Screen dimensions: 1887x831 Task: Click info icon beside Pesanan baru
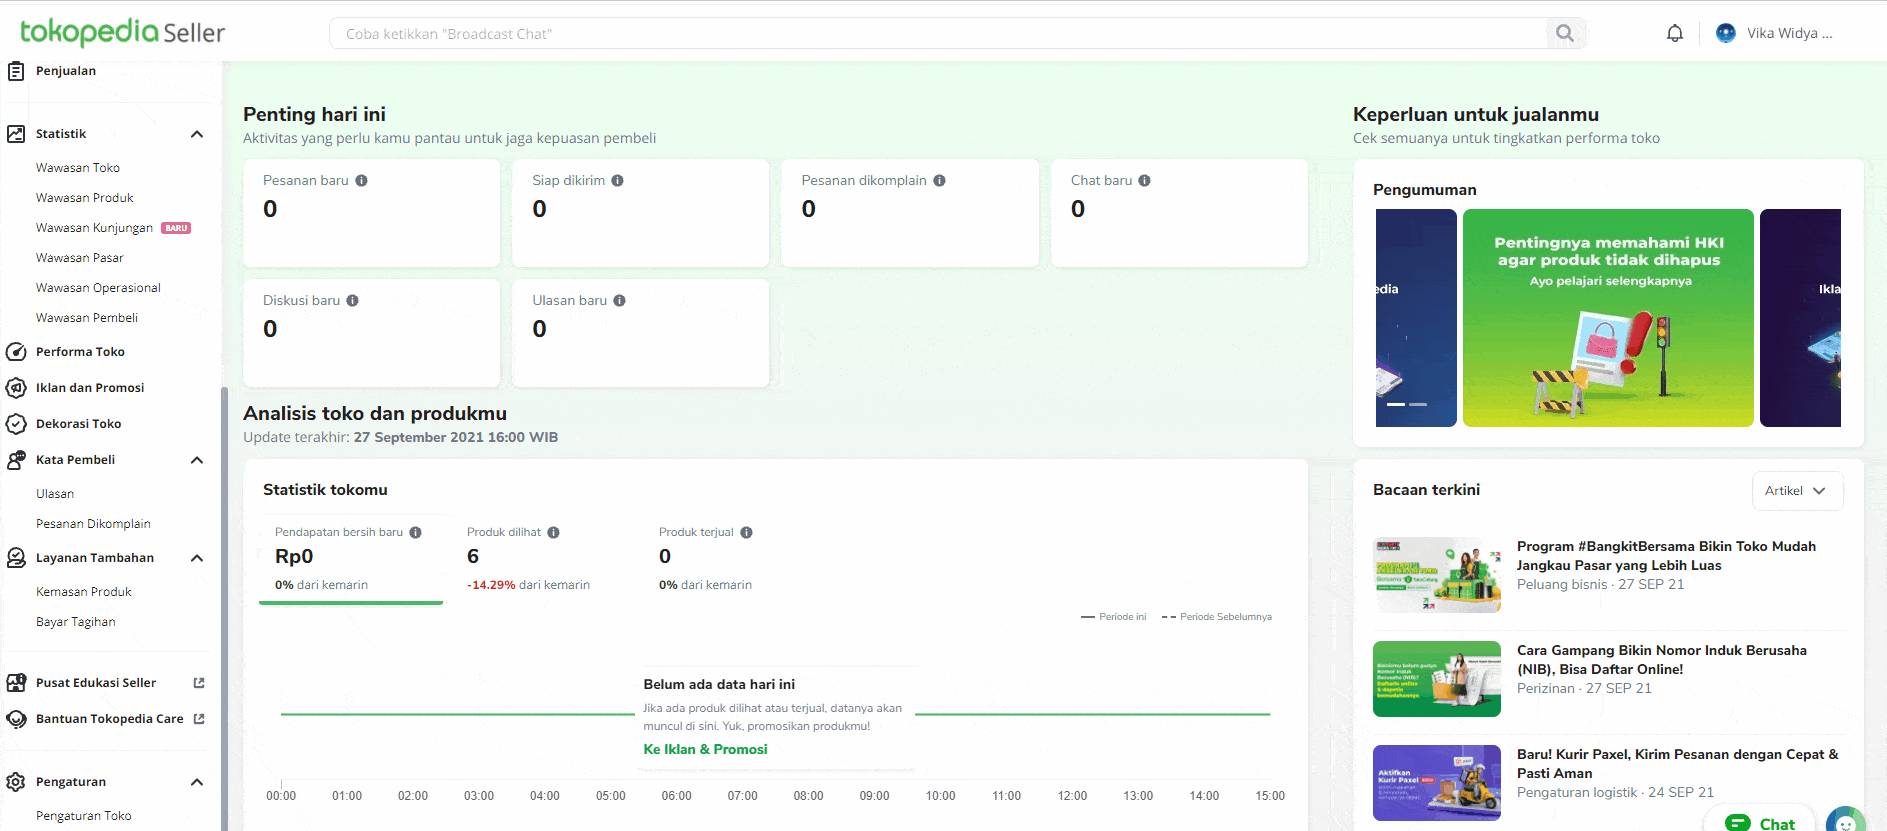coord(362,181)
